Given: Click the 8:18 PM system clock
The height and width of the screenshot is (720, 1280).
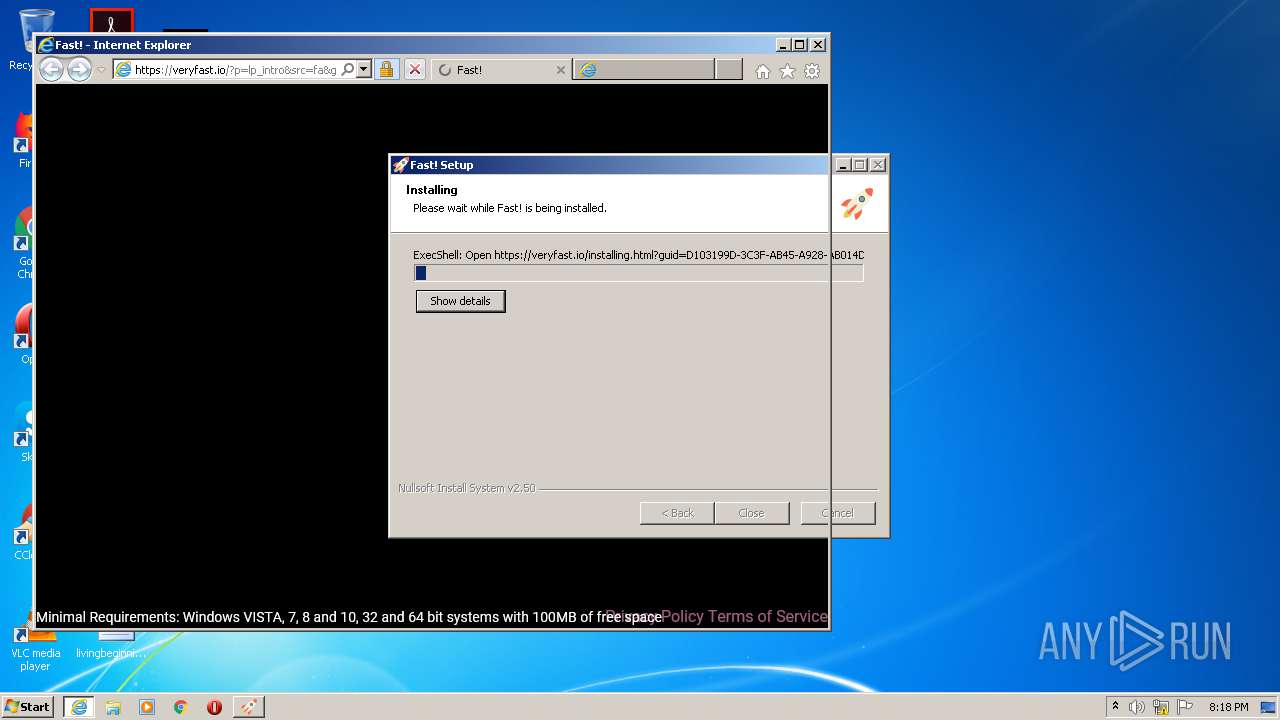Looking at the screenshot, I should [x=1228, y=707].
